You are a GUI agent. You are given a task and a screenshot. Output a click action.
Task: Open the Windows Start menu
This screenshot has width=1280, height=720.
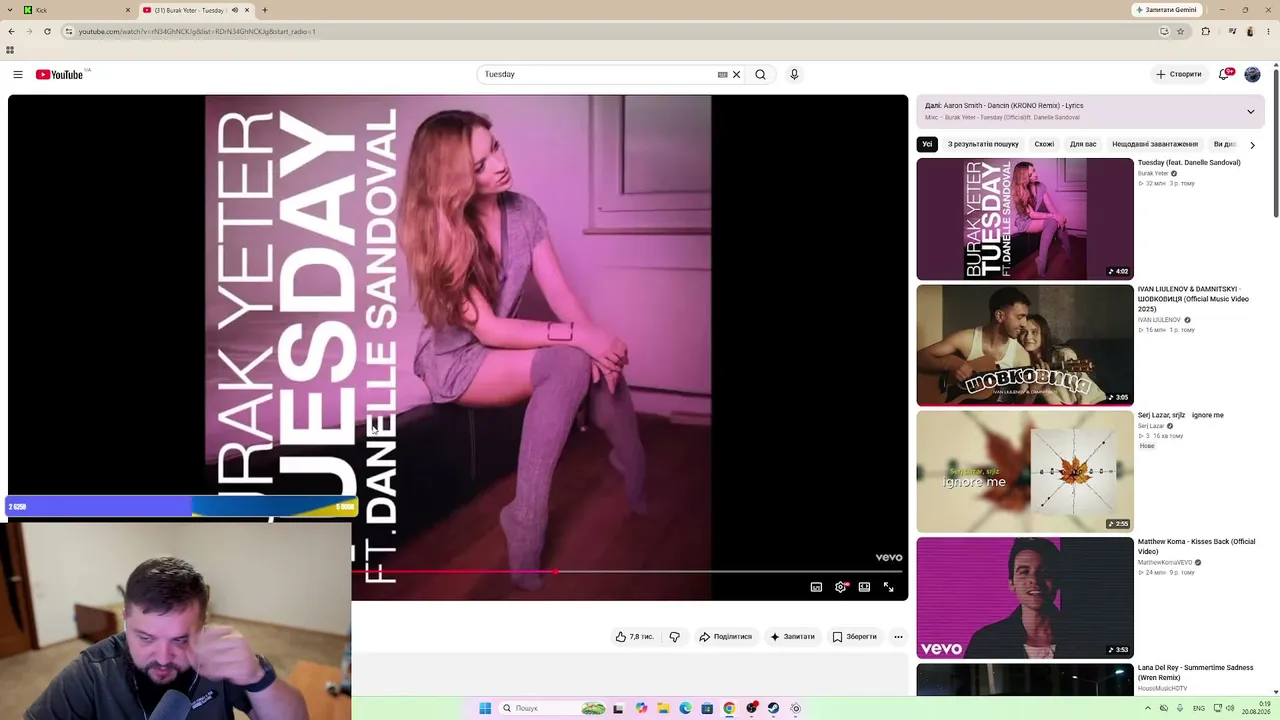(485, 708)
